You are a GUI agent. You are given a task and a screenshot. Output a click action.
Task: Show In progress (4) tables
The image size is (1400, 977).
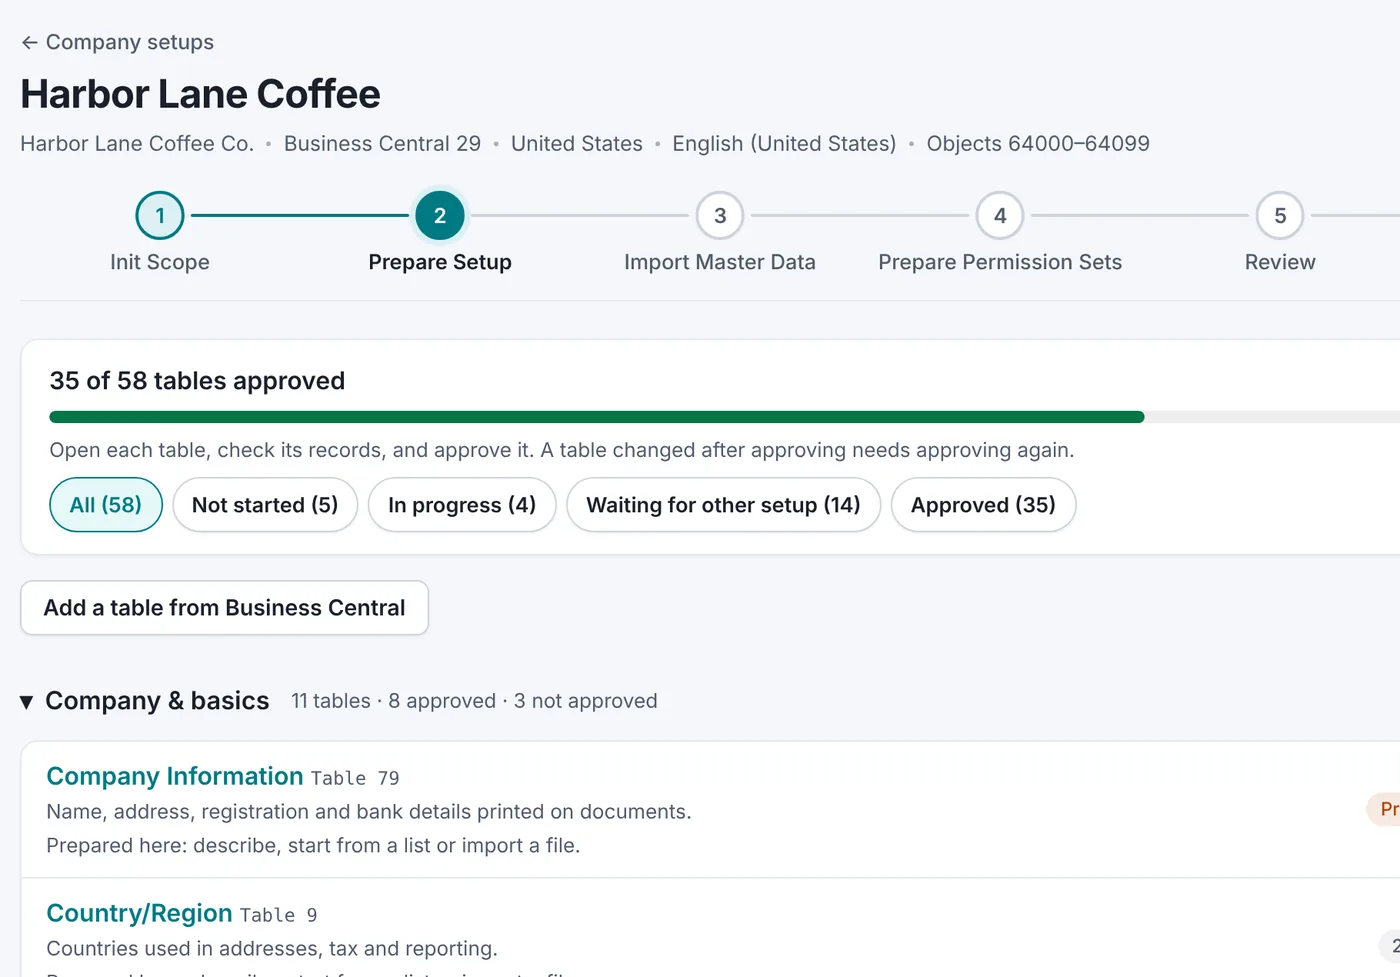pyautogui.click(x=462, y=505)
